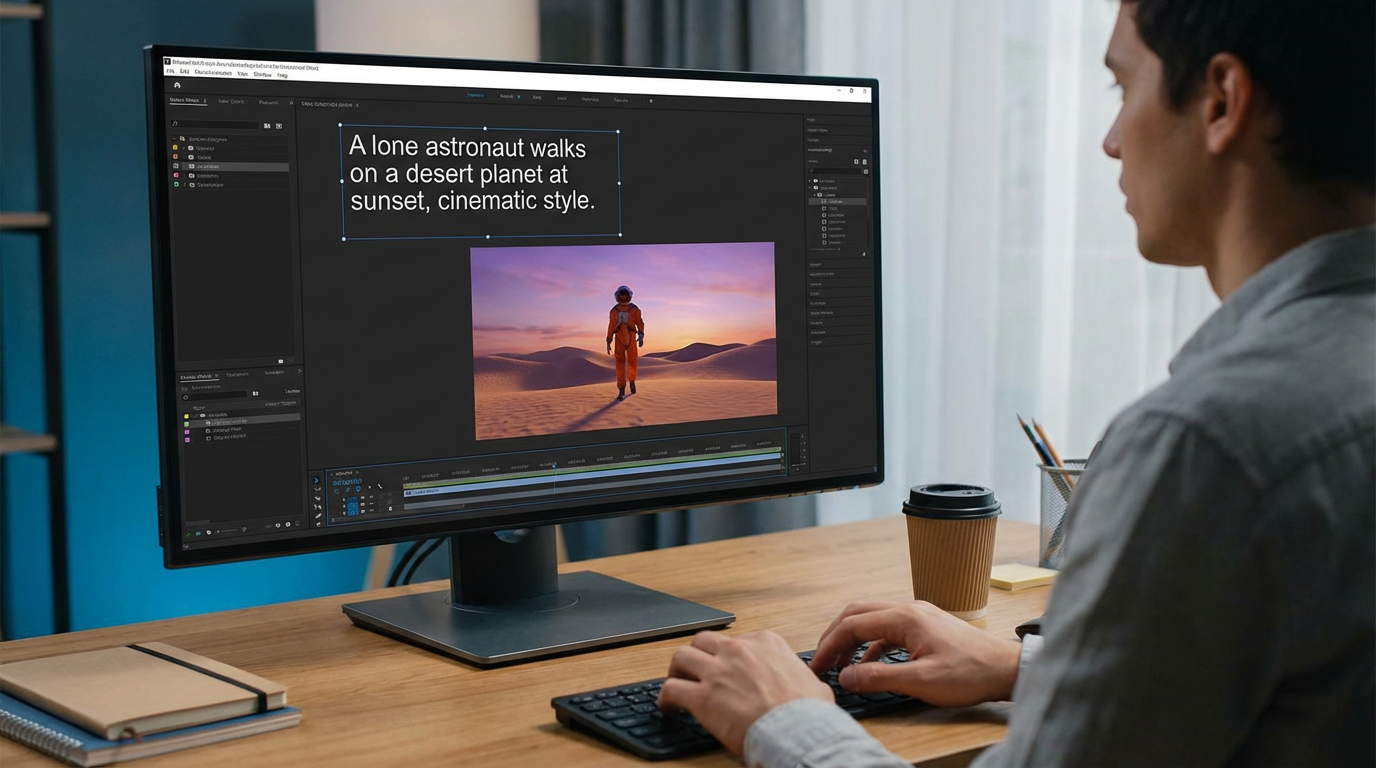This screenshot has height=768, width=1376.
Task: Click the Help menu item
Action: pos(281,75)
